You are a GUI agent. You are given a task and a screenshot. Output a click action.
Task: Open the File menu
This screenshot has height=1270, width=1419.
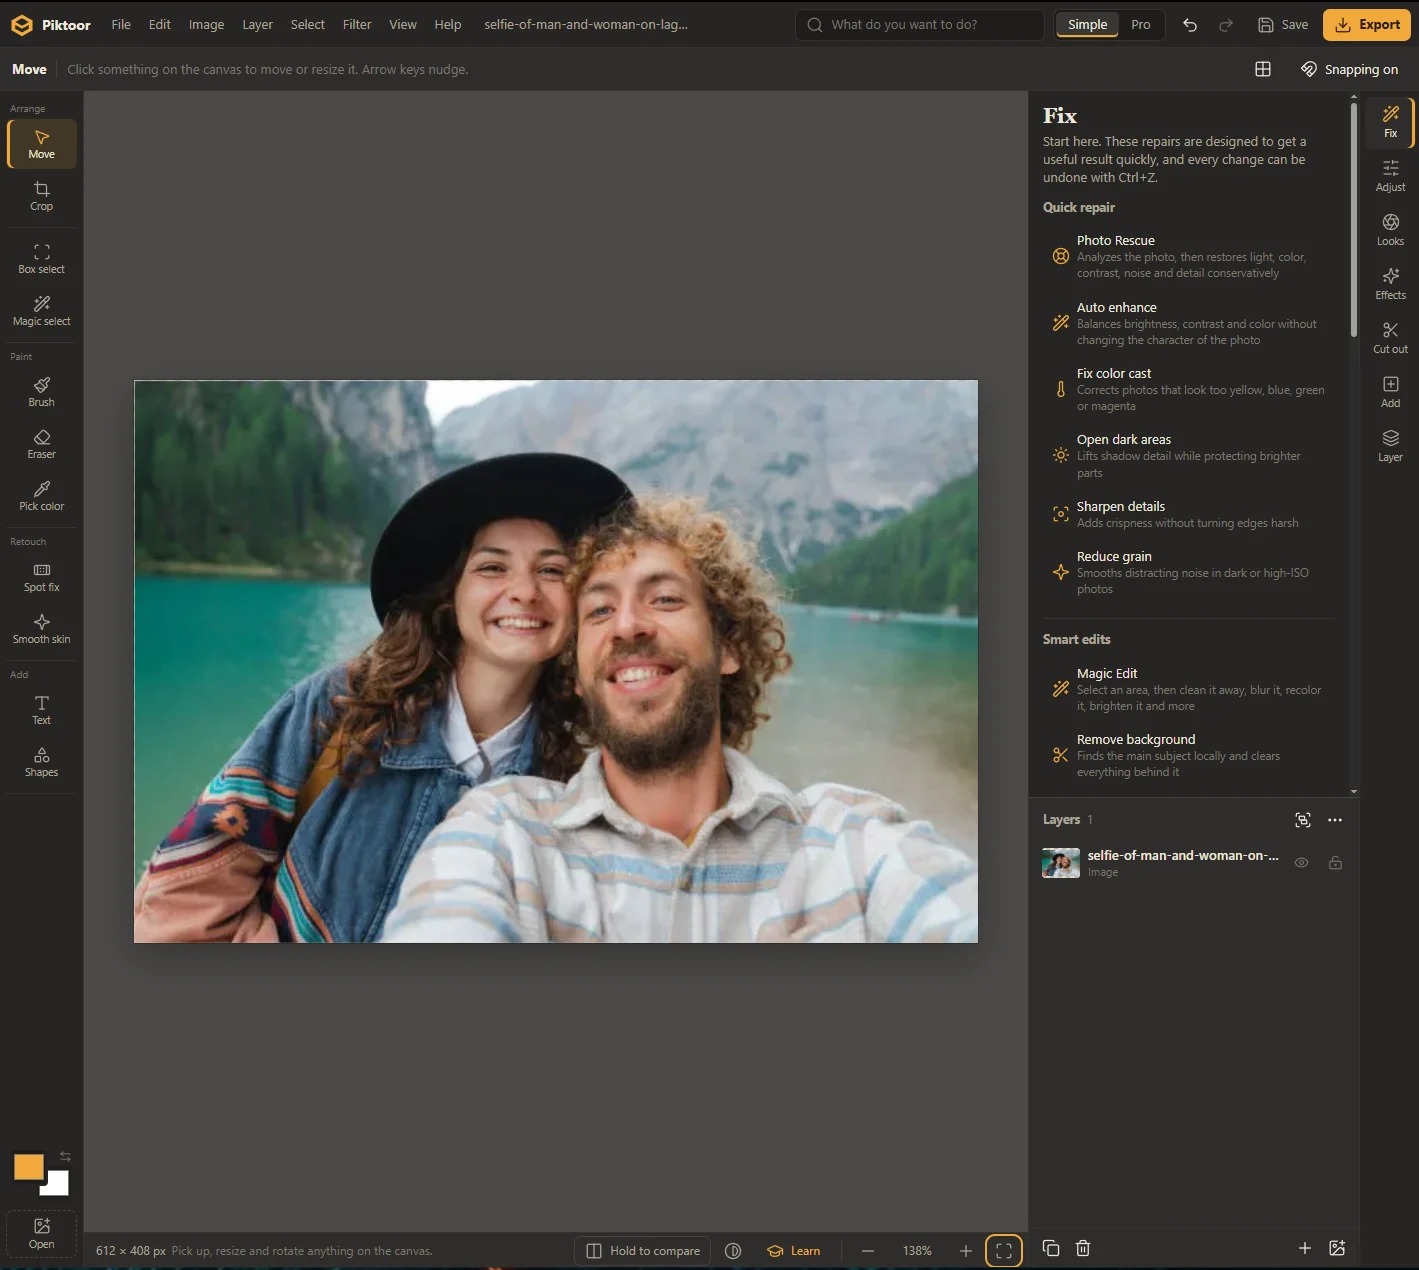tap(121, 25)
